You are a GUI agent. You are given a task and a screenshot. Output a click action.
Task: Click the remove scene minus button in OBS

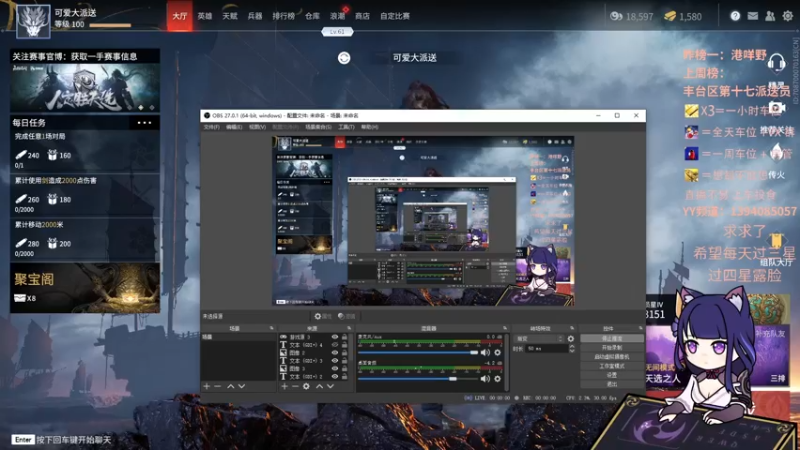218,386
